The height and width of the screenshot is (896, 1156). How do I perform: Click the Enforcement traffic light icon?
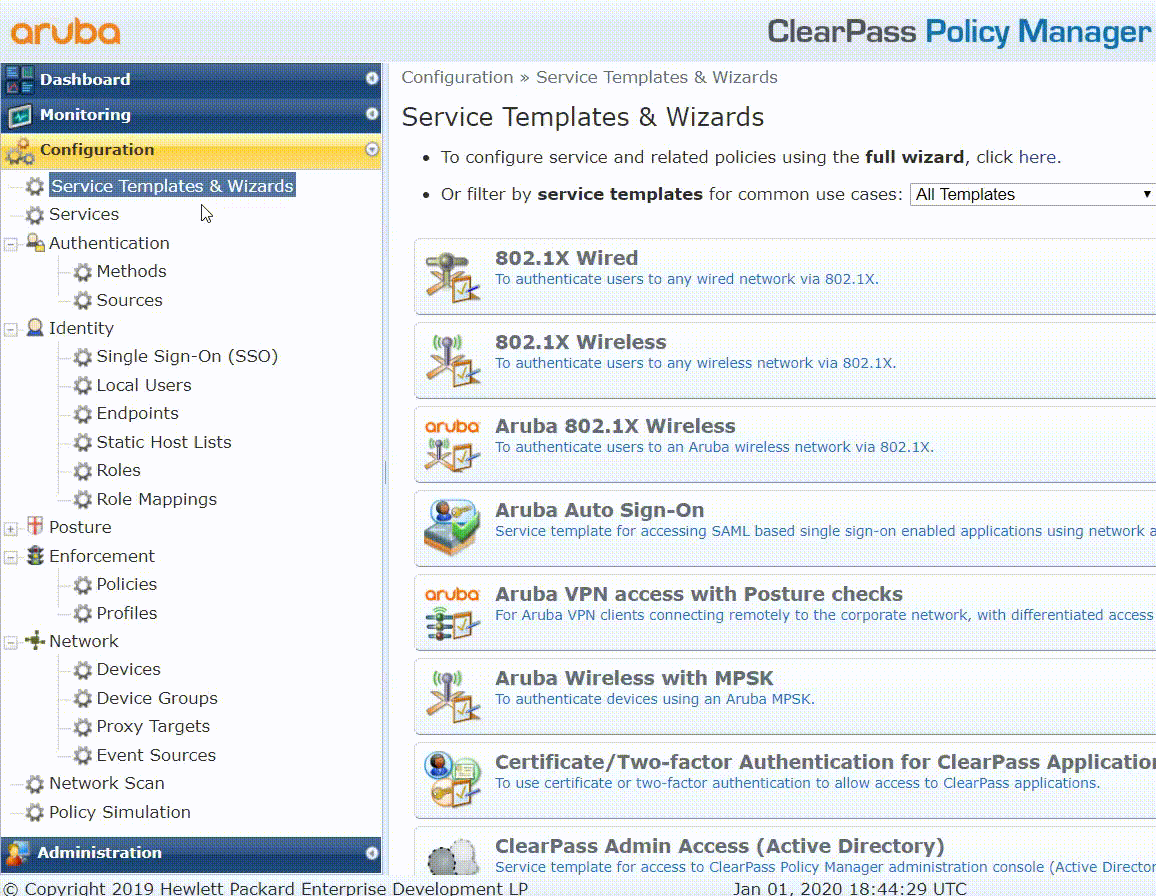pyautogui.click(x=35, y=555)
